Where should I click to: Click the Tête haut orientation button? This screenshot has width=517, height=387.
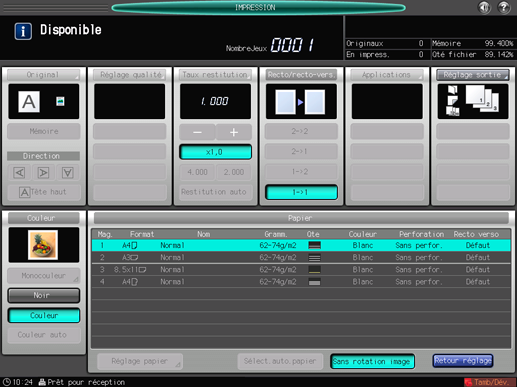pyautogui.click(x=44, y=192)
